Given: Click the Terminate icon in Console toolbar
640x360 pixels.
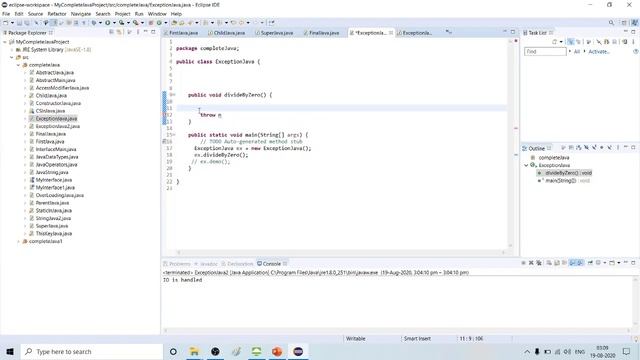Looking at the screenshot, I should click(x=523, y=263).
